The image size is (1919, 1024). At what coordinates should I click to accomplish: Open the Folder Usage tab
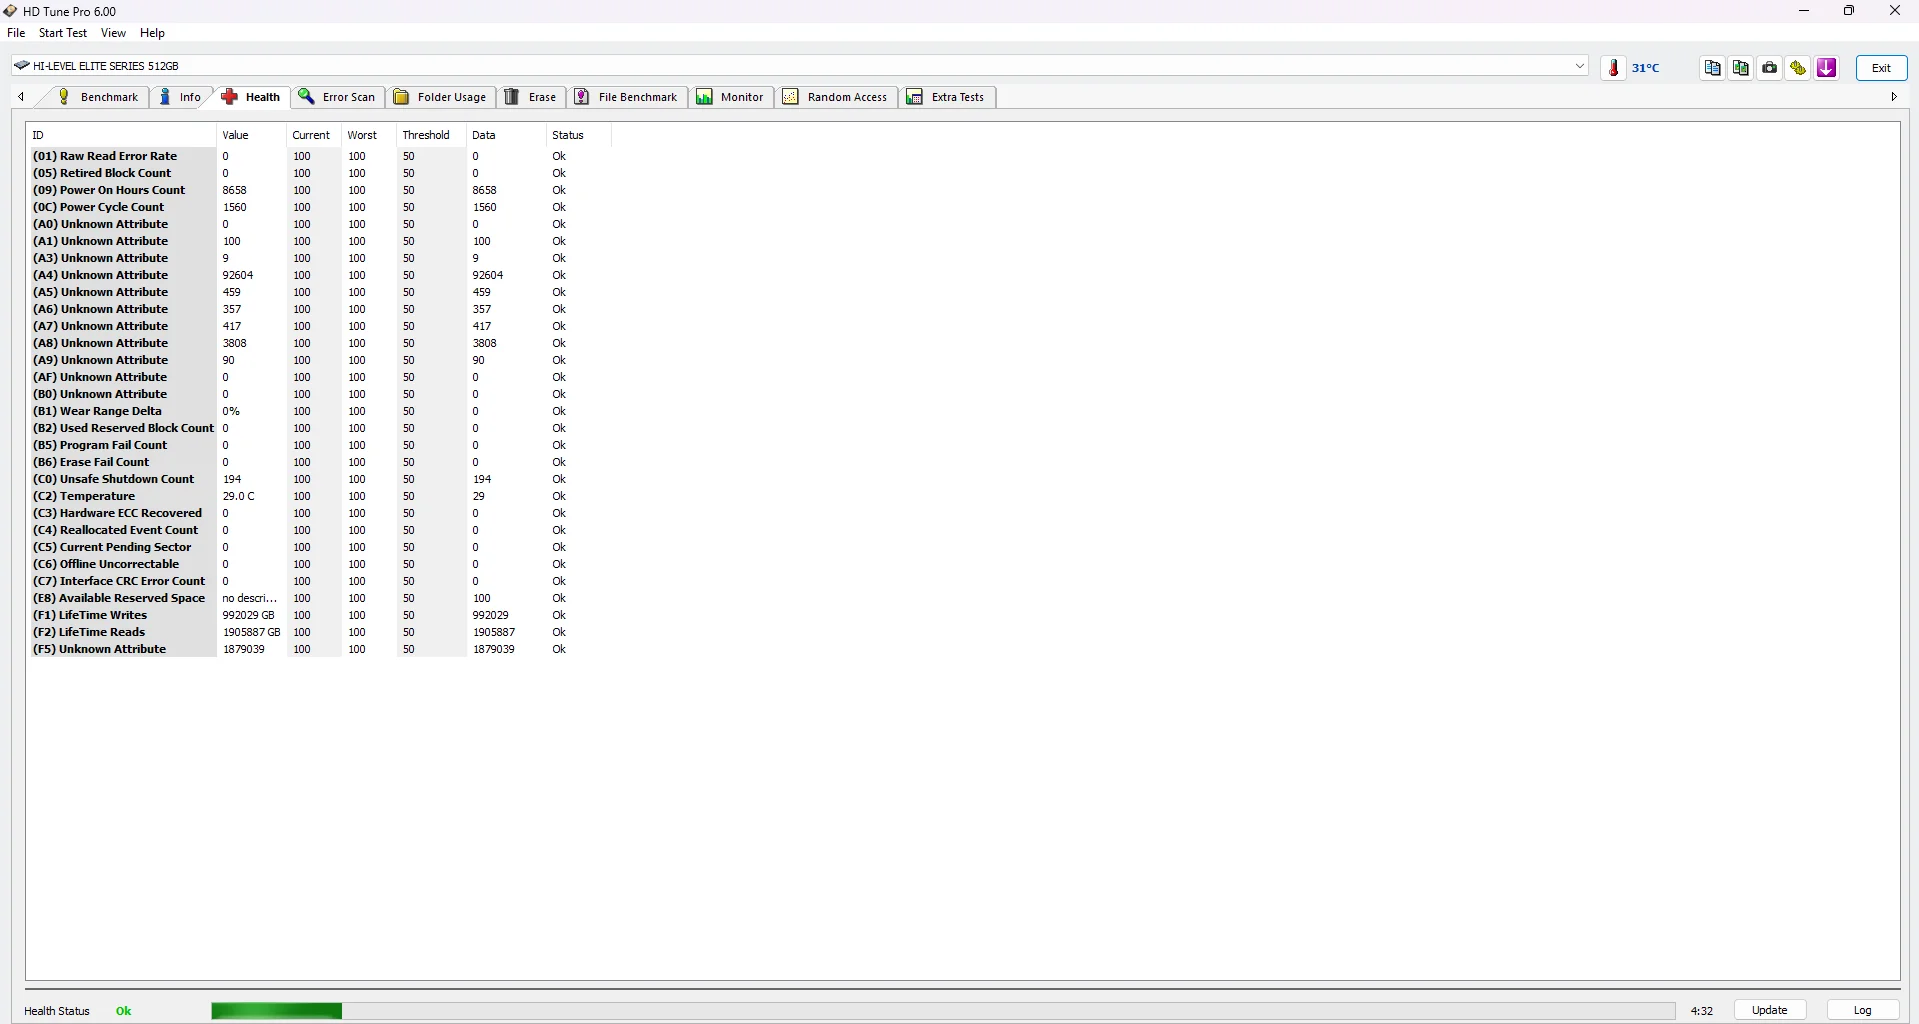click(x=441, y=97)
